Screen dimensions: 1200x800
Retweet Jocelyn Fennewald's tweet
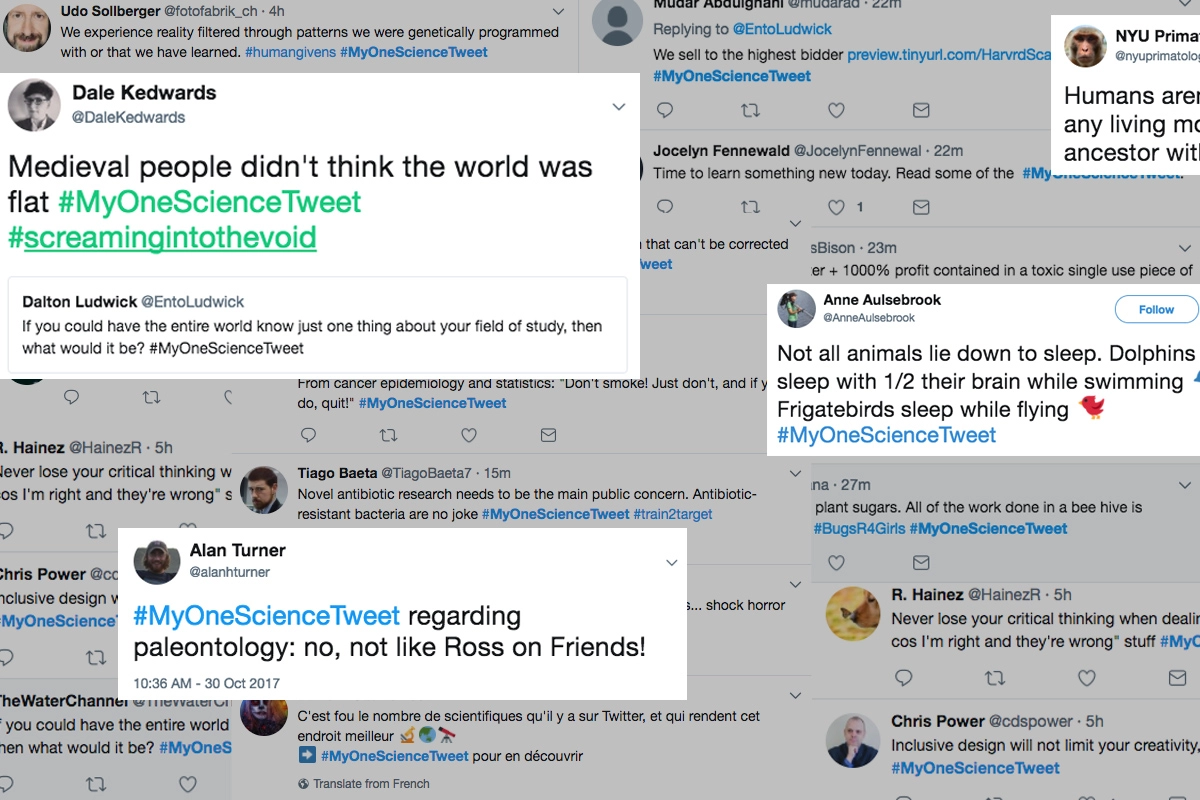pos(749,207)
